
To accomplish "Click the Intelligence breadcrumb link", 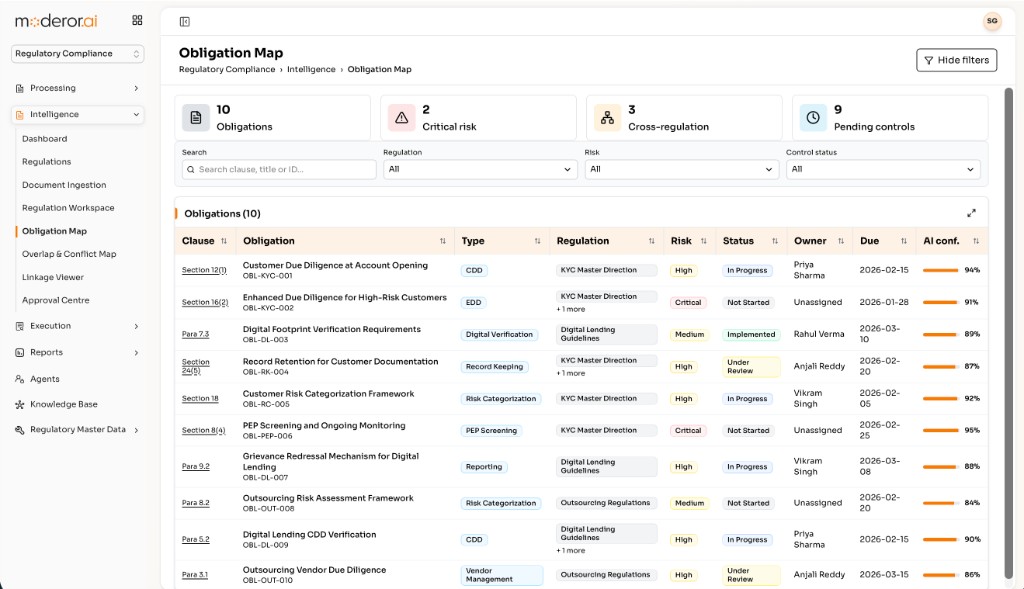I will tap(311, 69).
